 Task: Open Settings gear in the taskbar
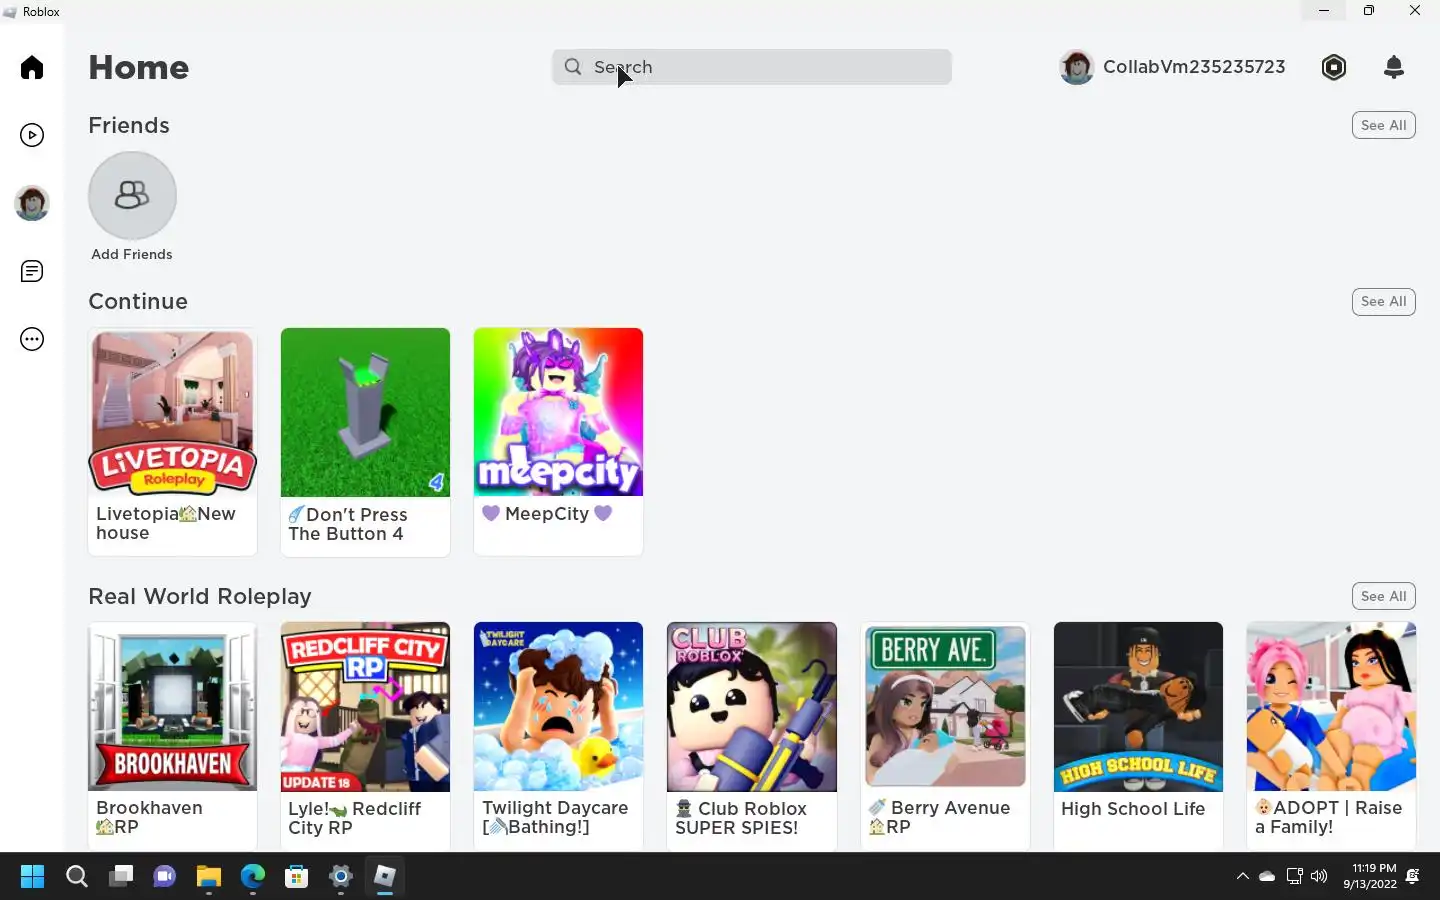[x=341, y=877]
